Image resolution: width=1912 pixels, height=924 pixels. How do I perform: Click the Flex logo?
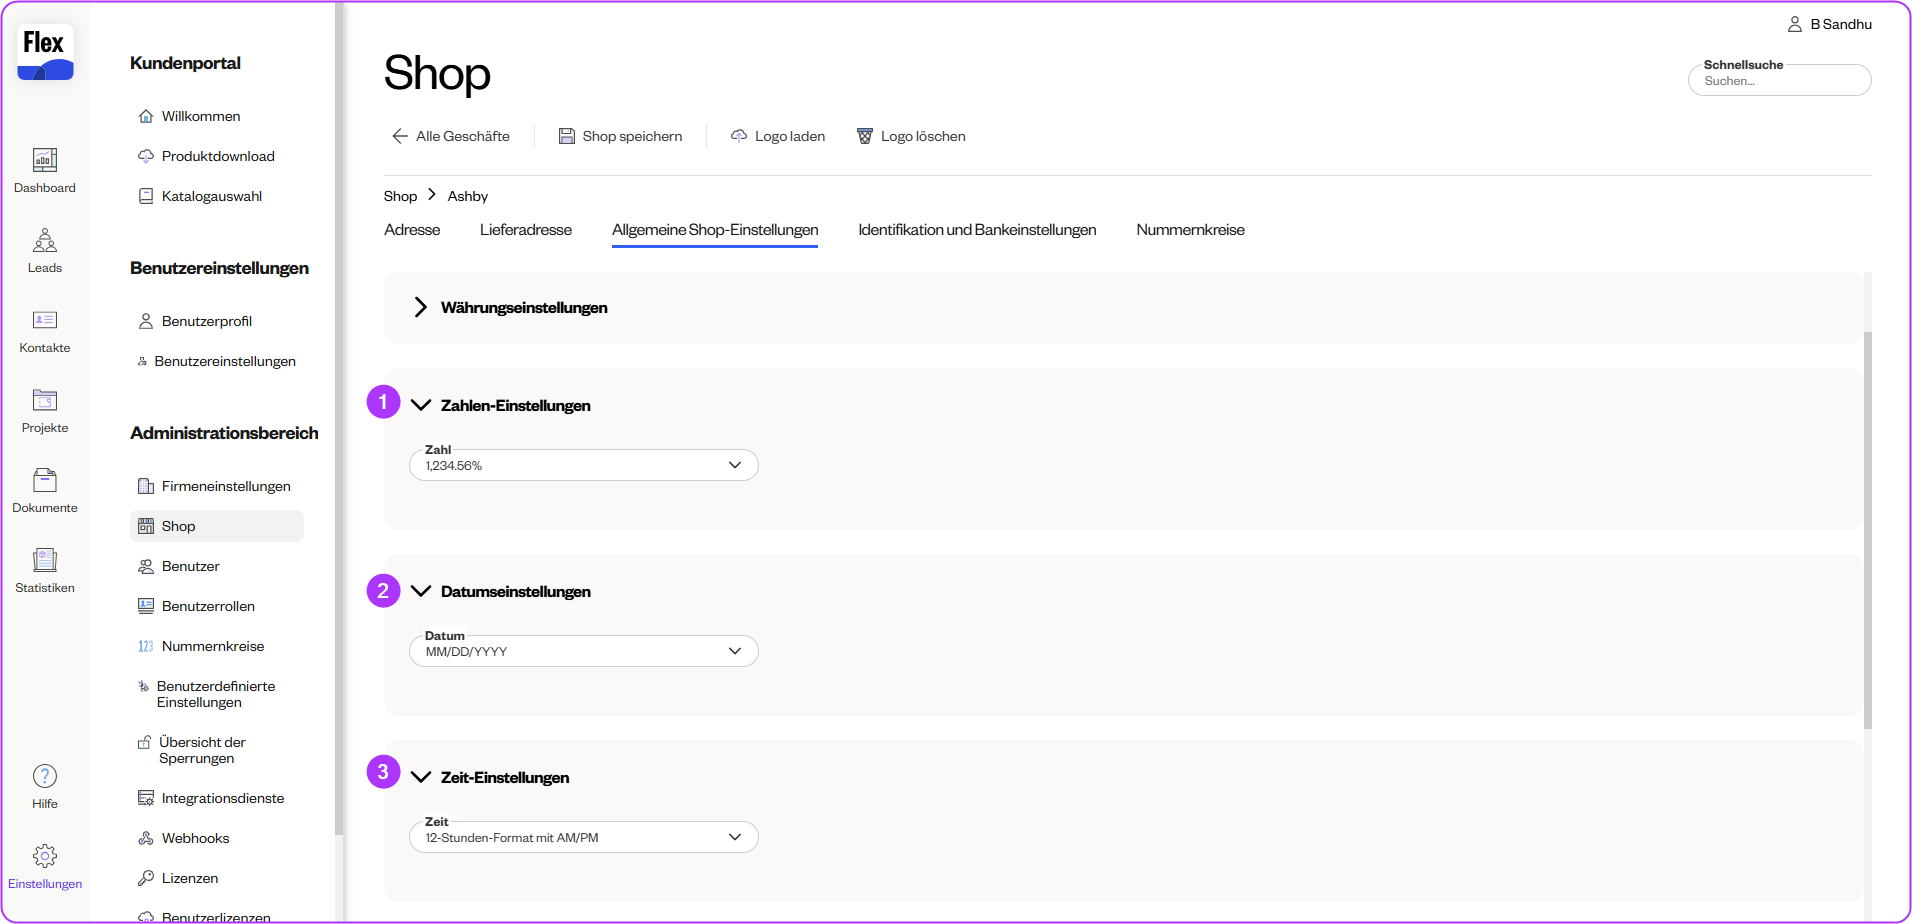pyautogui.click(x=45, y=53)
